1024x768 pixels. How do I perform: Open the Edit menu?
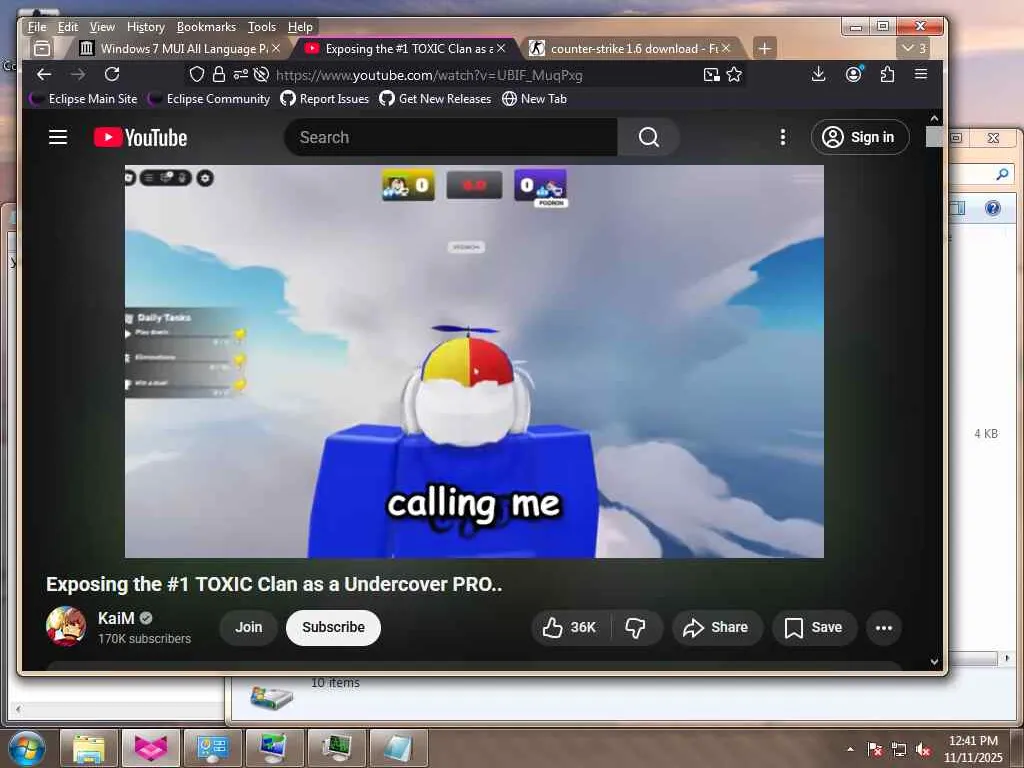coord(68,27)
